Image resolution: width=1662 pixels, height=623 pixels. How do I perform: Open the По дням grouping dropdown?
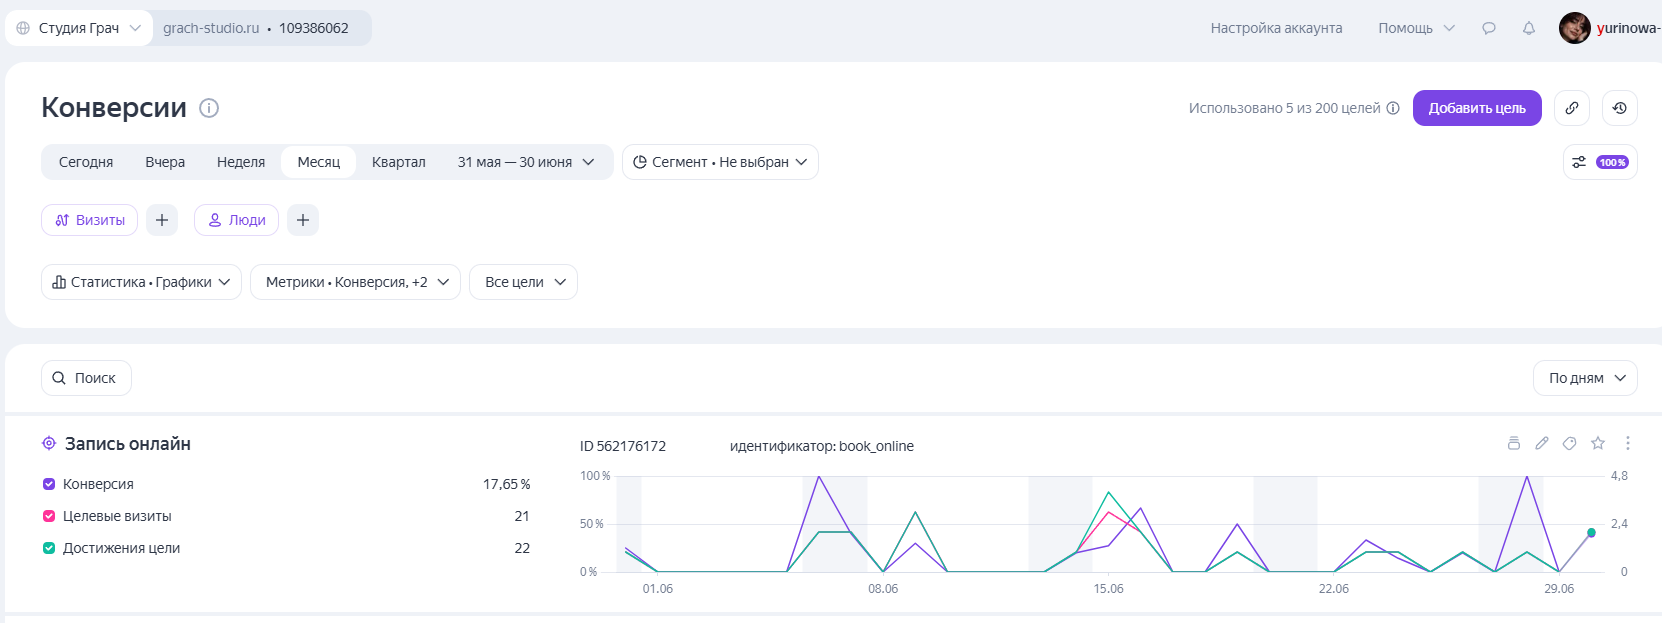1585,378
